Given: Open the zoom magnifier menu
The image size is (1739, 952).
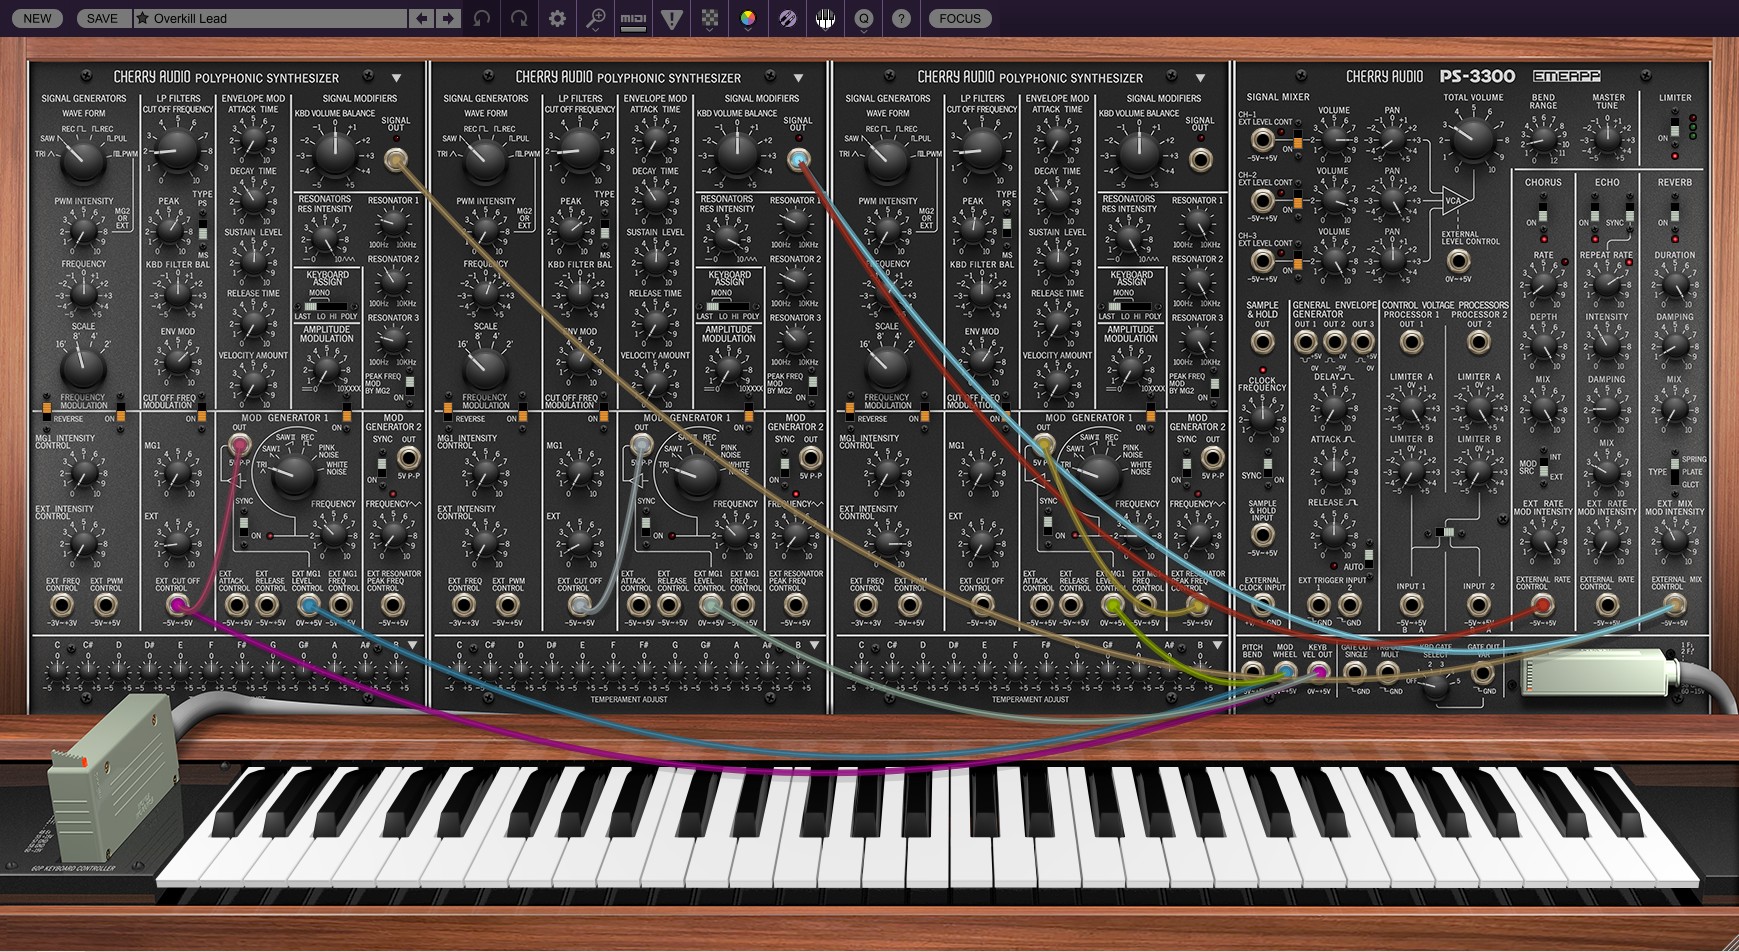Looking at the screenshot, I should (595, 18).
